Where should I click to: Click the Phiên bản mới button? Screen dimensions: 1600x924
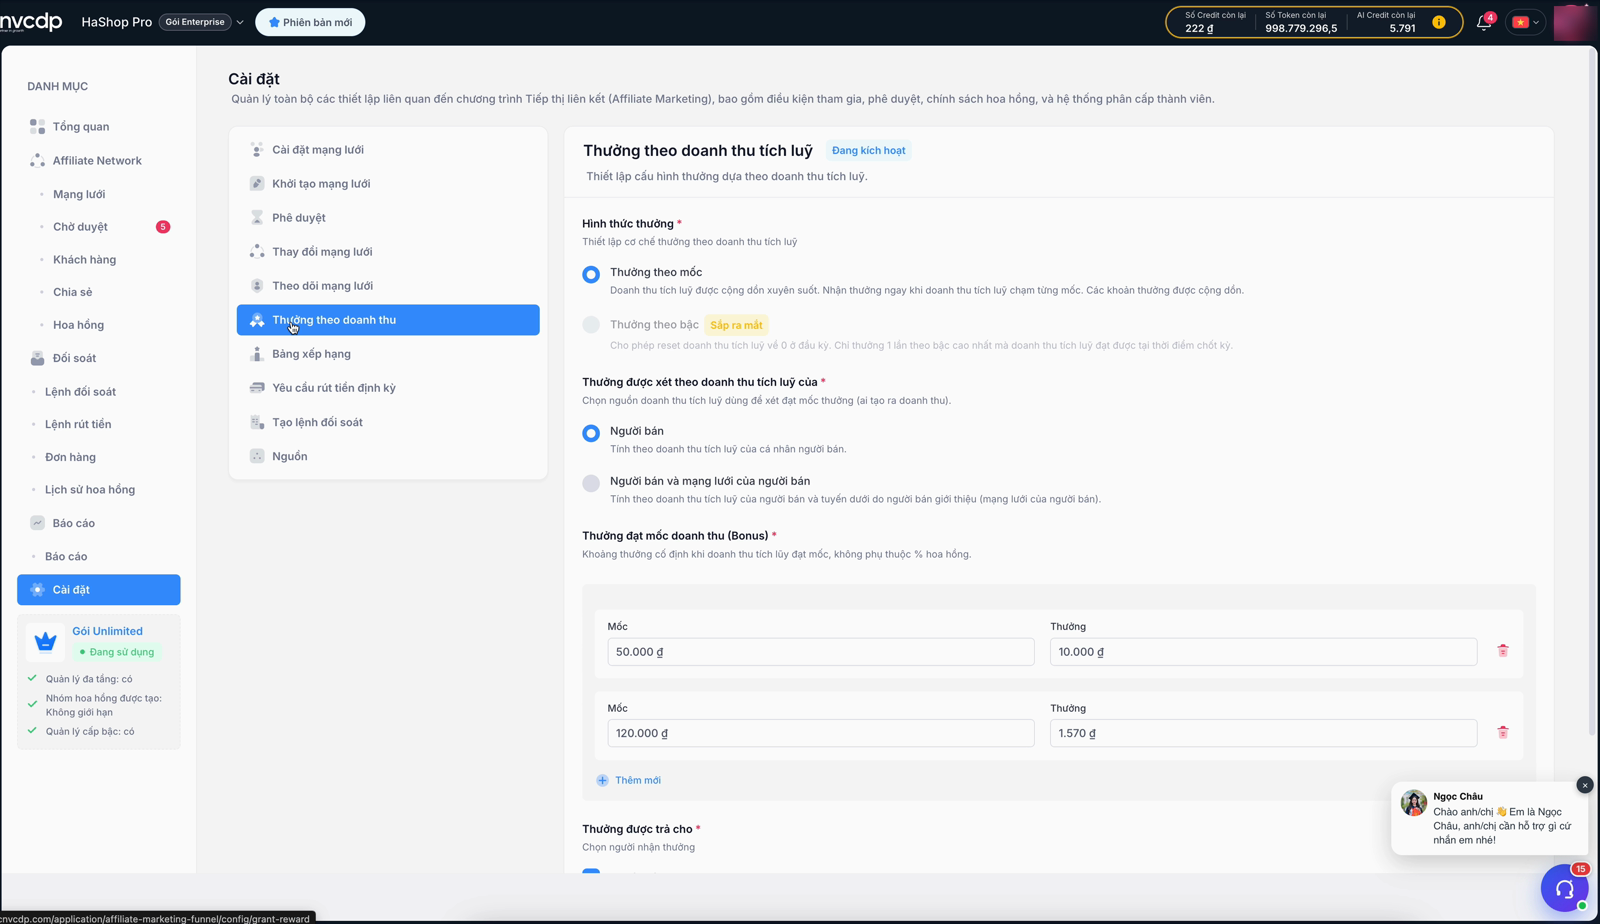coord(310,22)
